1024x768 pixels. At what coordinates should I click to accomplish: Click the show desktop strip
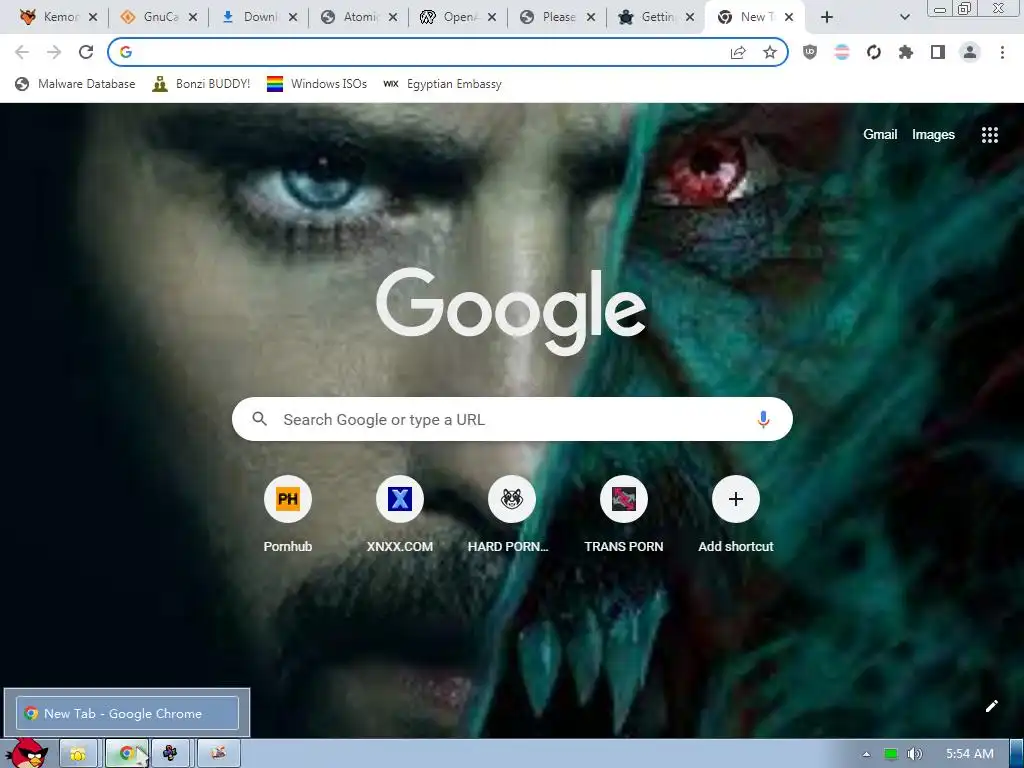(x=1016, y=754)
